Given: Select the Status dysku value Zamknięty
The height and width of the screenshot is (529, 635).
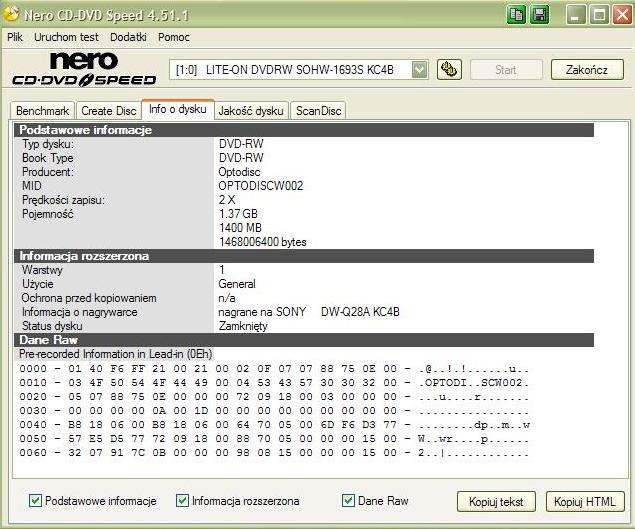Looking at the screenshot, I should click(x=243, y=326).
